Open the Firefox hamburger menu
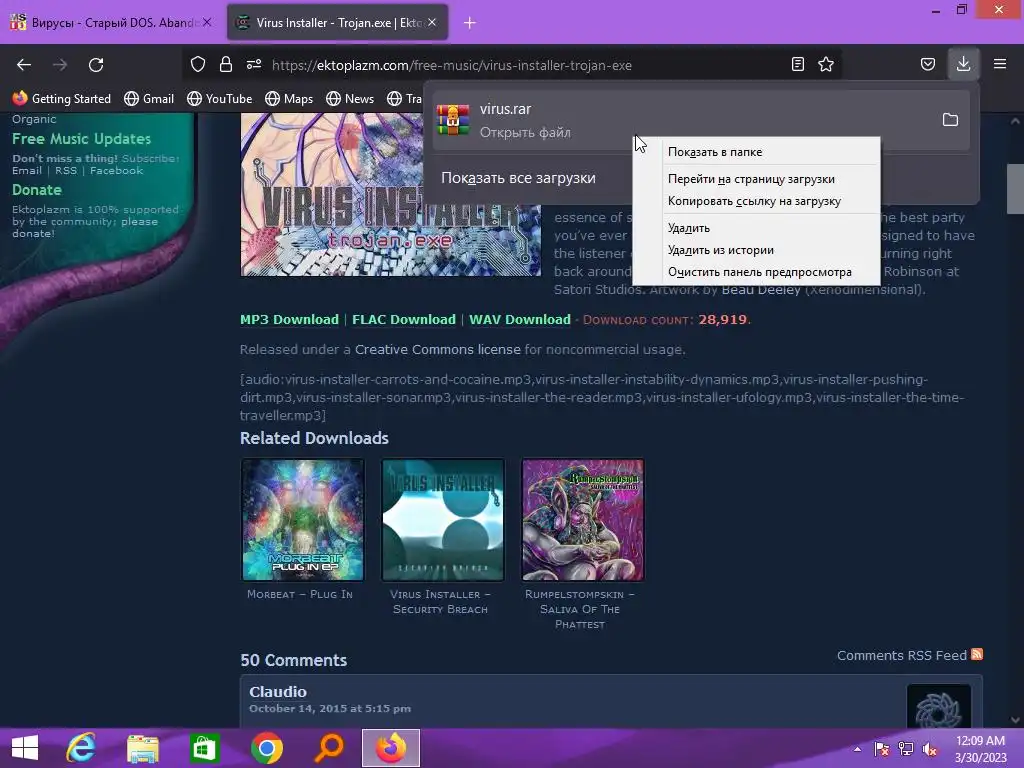Viewport: 1024px width, 768px height. tap(1000, 64)
